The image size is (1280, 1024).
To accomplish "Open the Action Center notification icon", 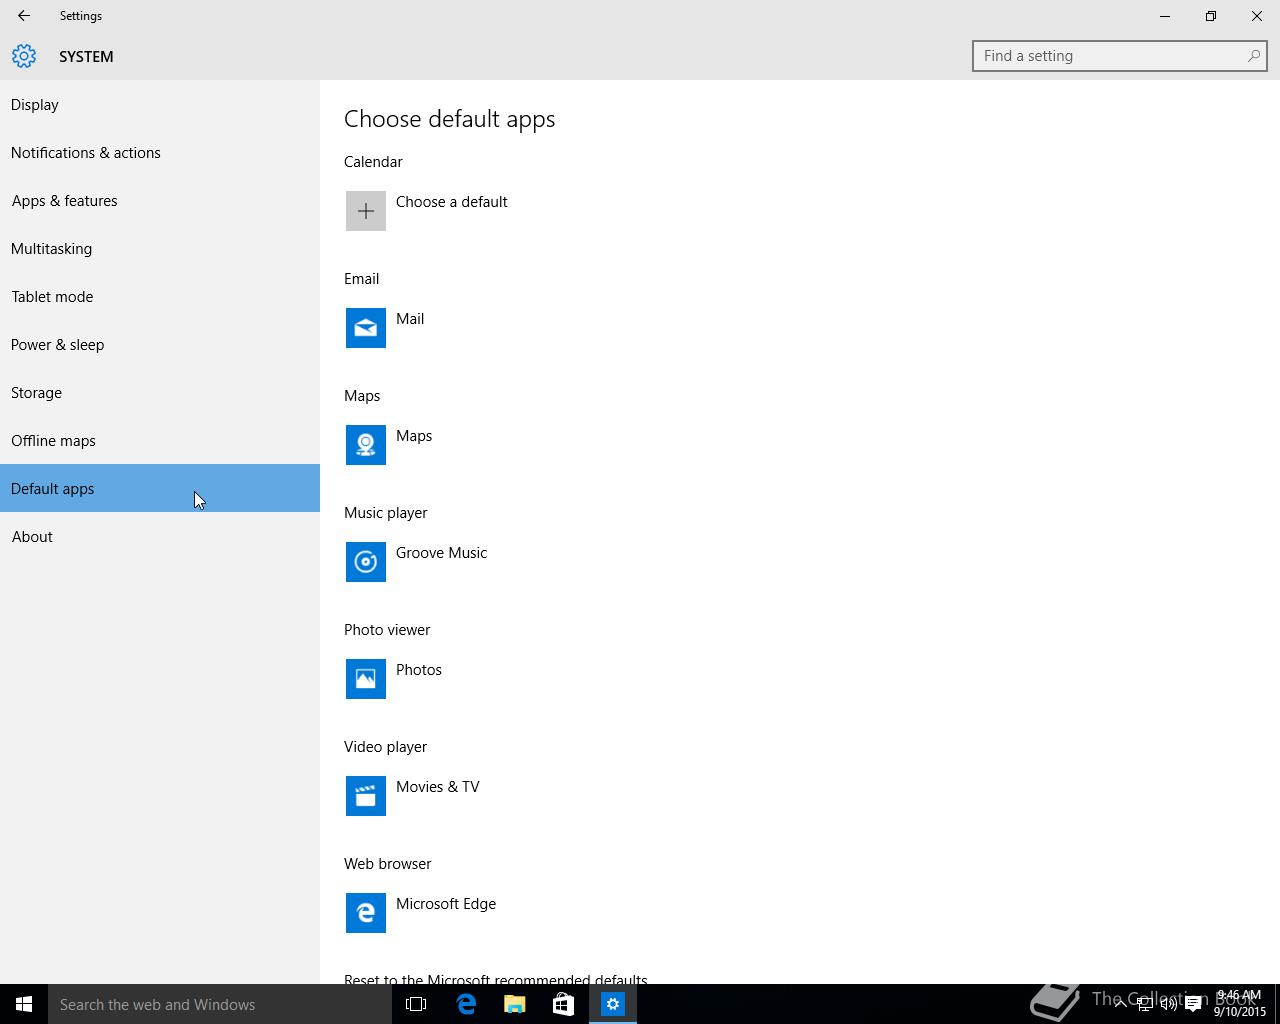I will click(x=1193, y=1004).
